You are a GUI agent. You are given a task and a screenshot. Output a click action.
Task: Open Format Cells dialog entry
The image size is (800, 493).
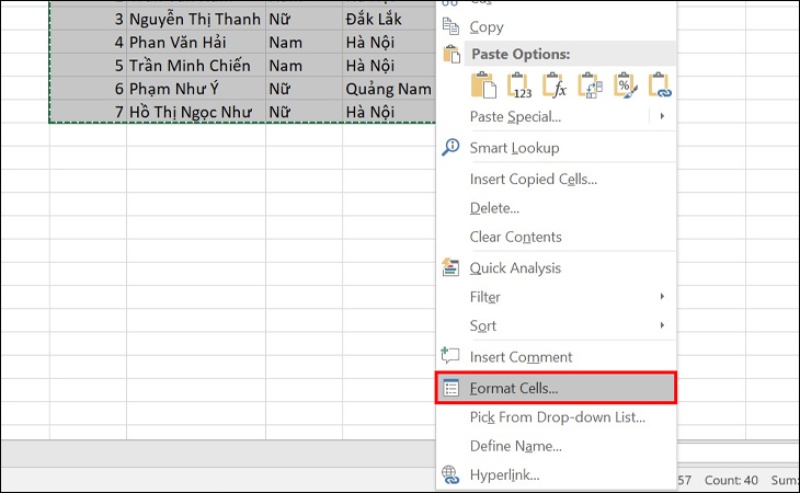[x=556, y=388]
